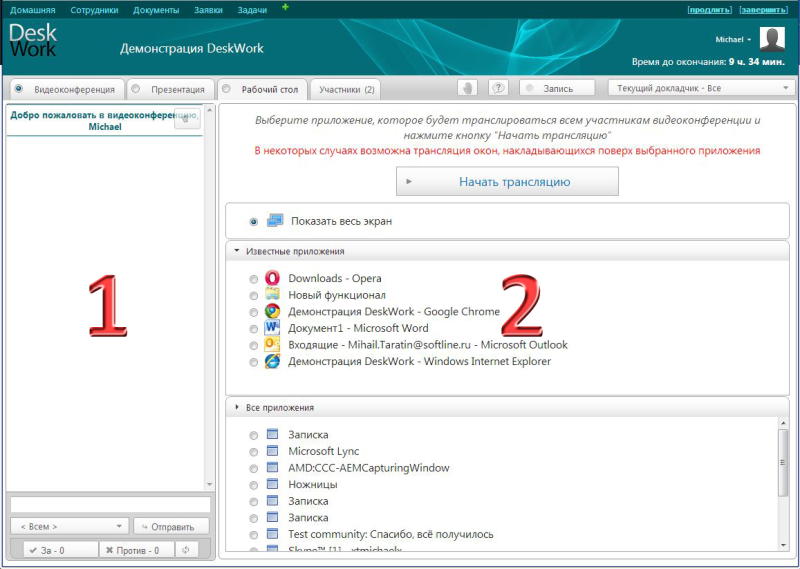
Task: Click the Все приложения list scrollbar thumb
Action: pos(783,462)
